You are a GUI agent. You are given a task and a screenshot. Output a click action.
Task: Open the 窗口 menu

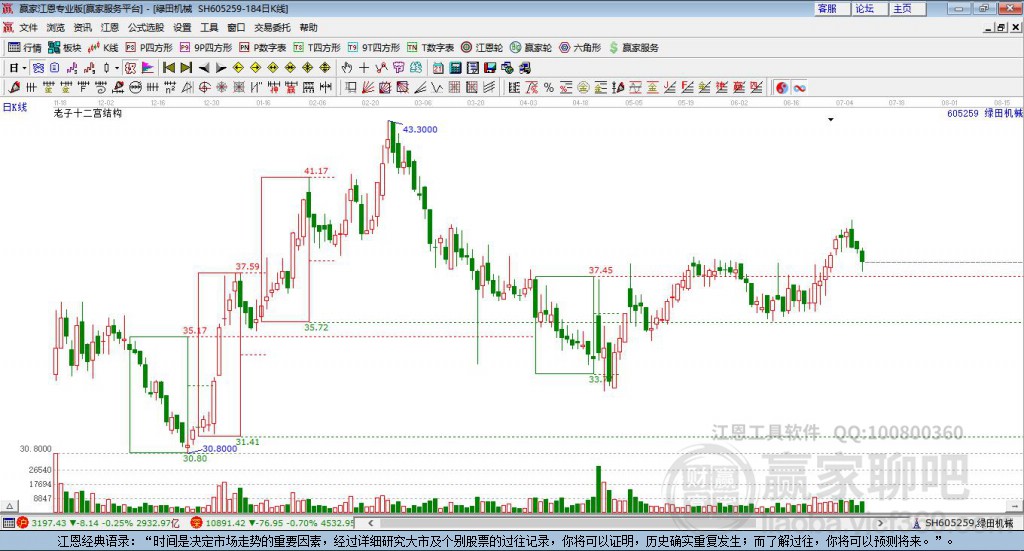coord(236,27)
